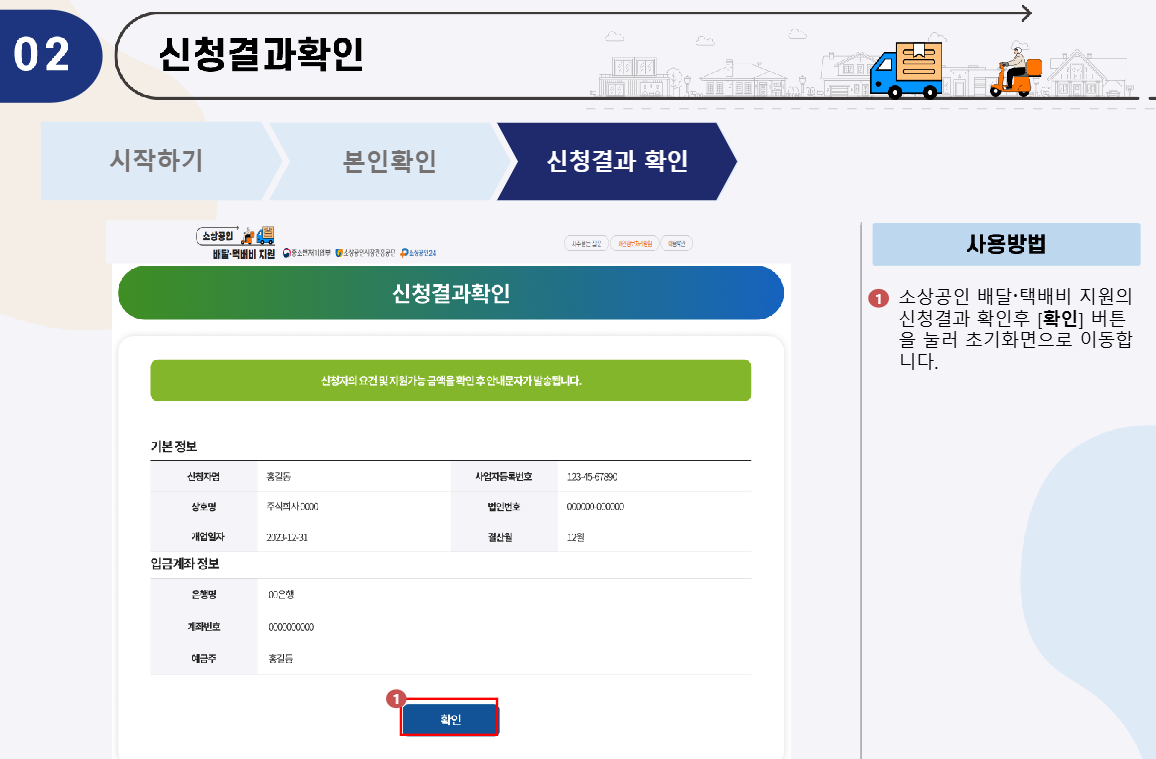The width and height of the screenshot is (1156, 759).
Task: Click the value 12월
Action: pyautogui.click(x=576, y=537)
